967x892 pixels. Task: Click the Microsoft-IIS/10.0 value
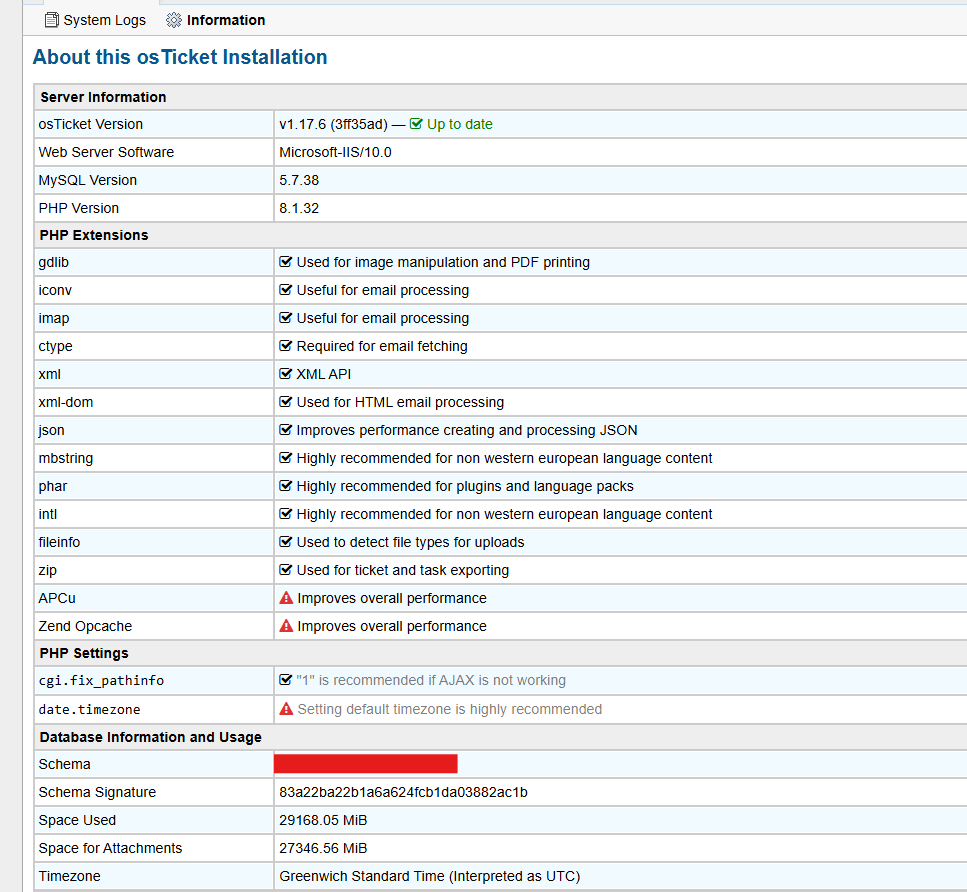(x=335, y=152)
